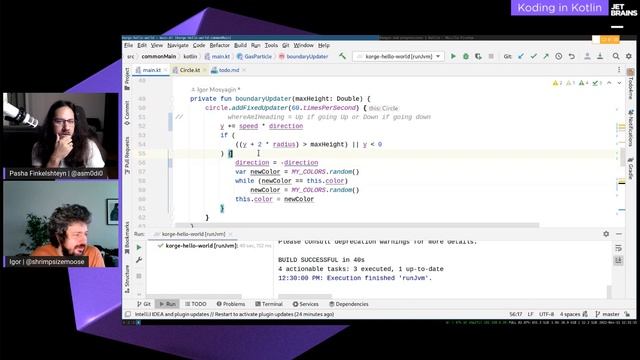Open the Dependencies tool window tab at the bottom
Image resolution: width=640 pixels, height=360 pixels.
pos(349,304)
